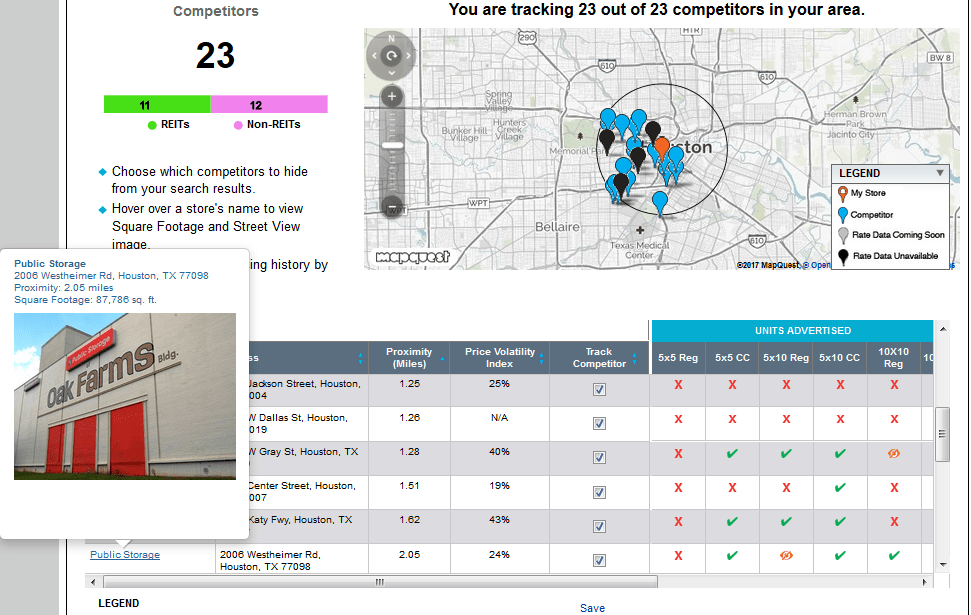Click the 5x5 Reg X for Westheimer Rd
The width and height of the screenshot is (971, 615).
coord(678,556)
